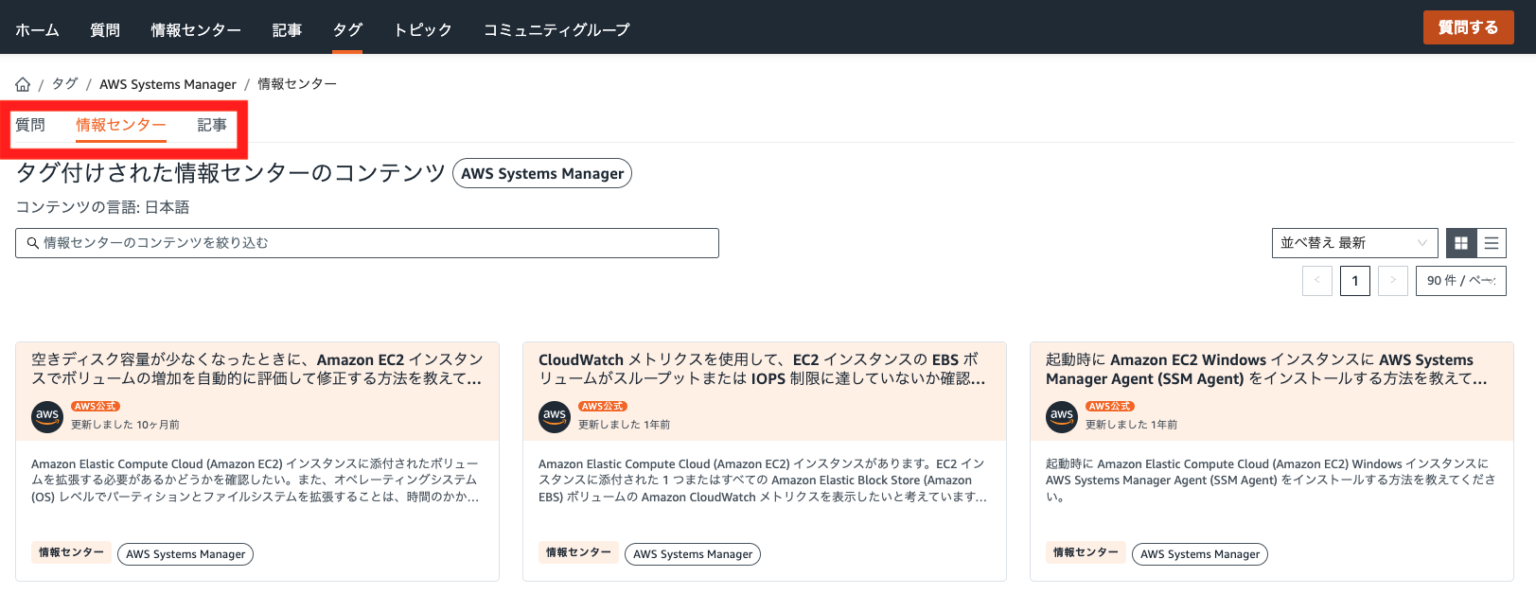The width and height of the screenshot is (1536, 594).
Task: Click the 情報センター content filter input field
Action: tap(366, 242)
